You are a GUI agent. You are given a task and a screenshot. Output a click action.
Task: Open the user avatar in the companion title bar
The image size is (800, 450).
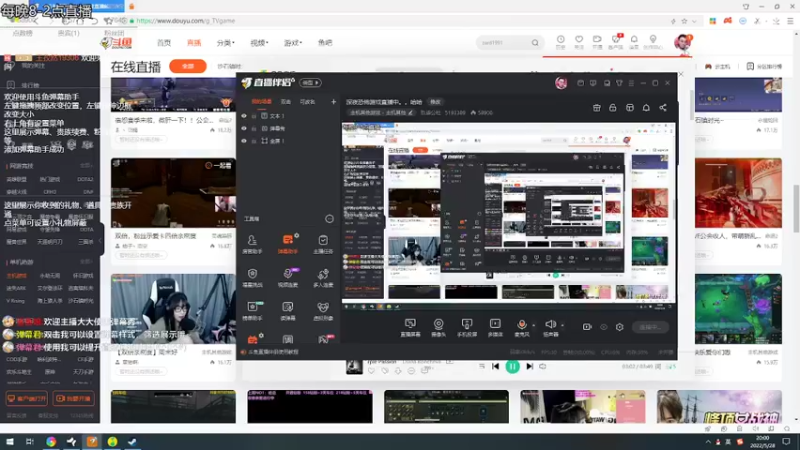point(561,83)
